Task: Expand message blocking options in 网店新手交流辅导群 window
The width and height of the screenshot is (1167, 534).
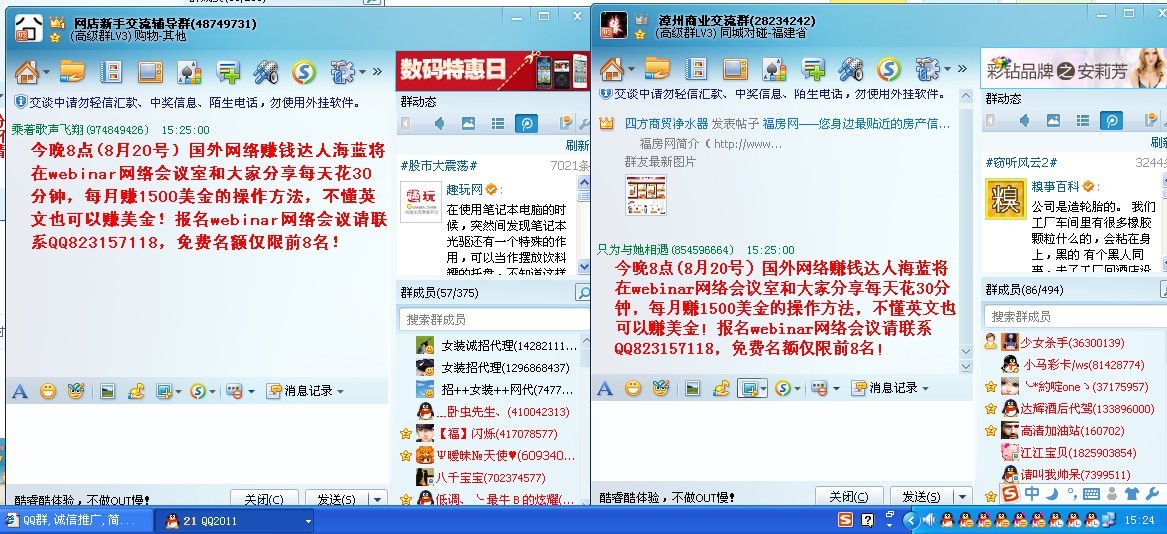Action: pos(251,391)
